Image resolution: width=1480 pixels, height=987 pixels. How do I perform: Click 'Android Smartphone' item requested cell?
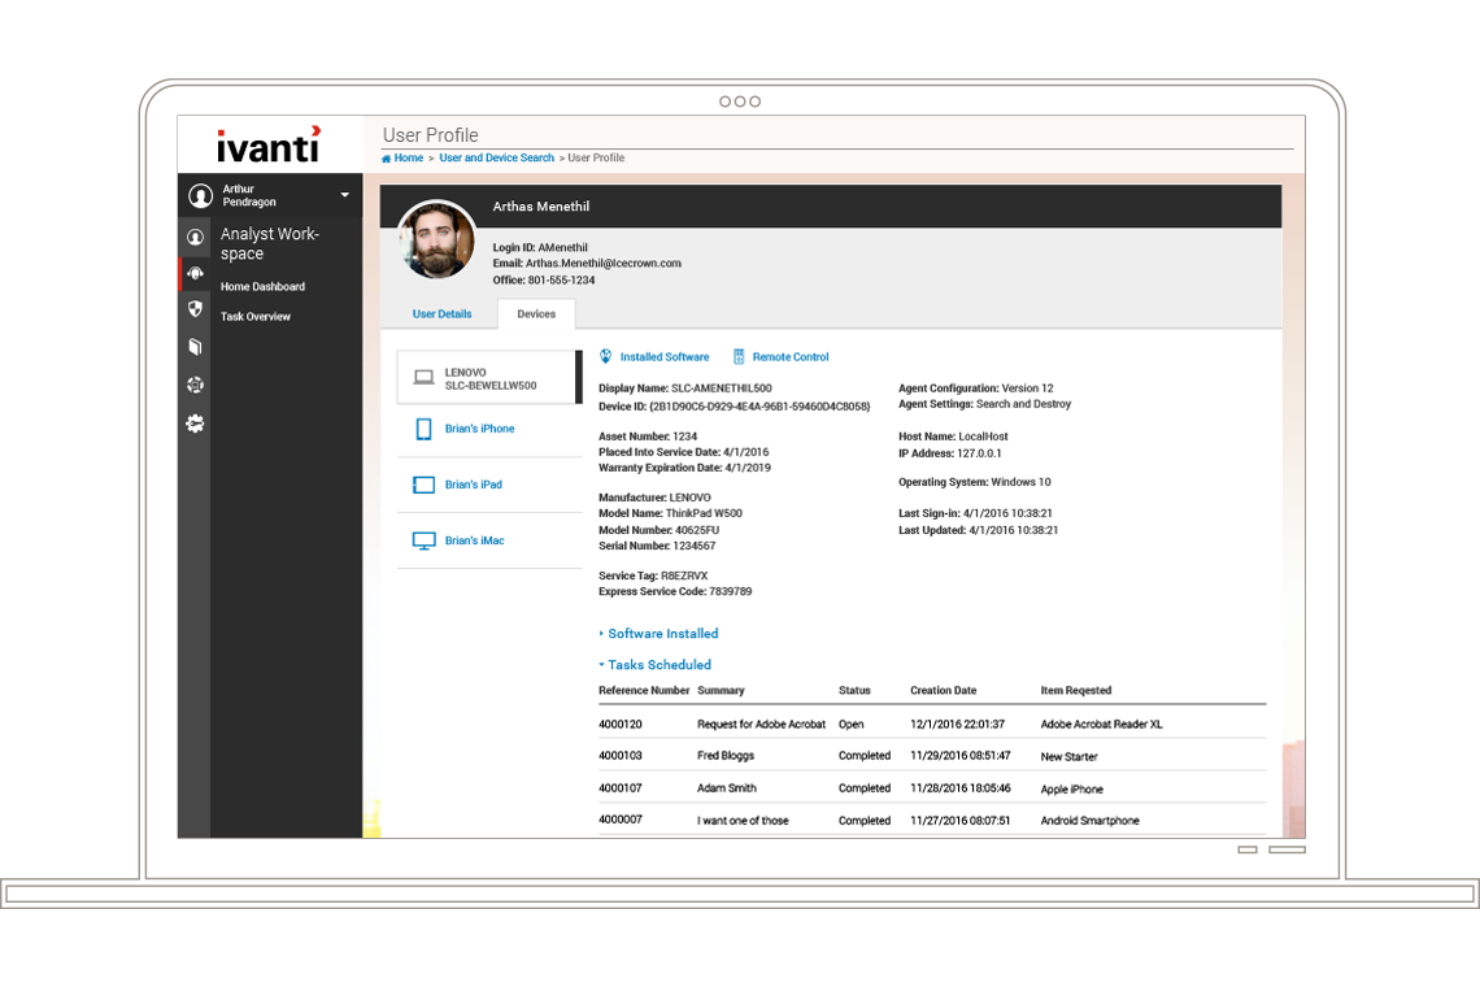tap(1090, 821)
